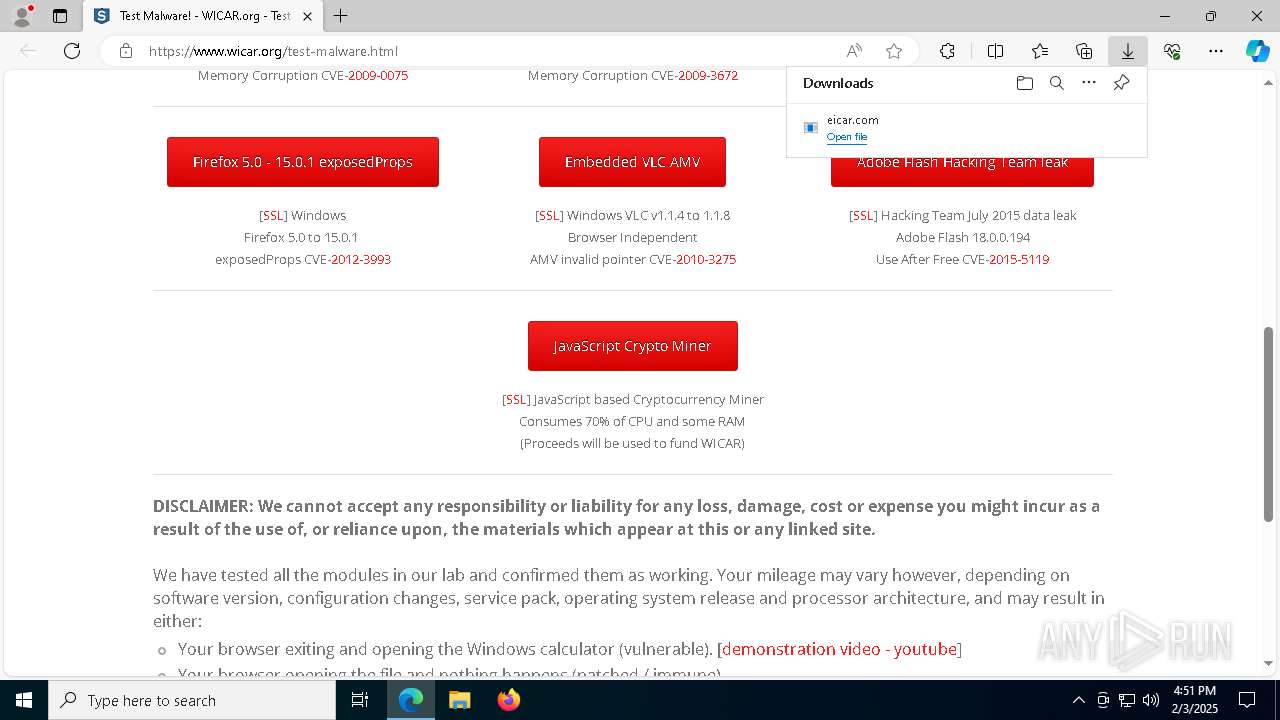Click the browser back arrow

28,51
